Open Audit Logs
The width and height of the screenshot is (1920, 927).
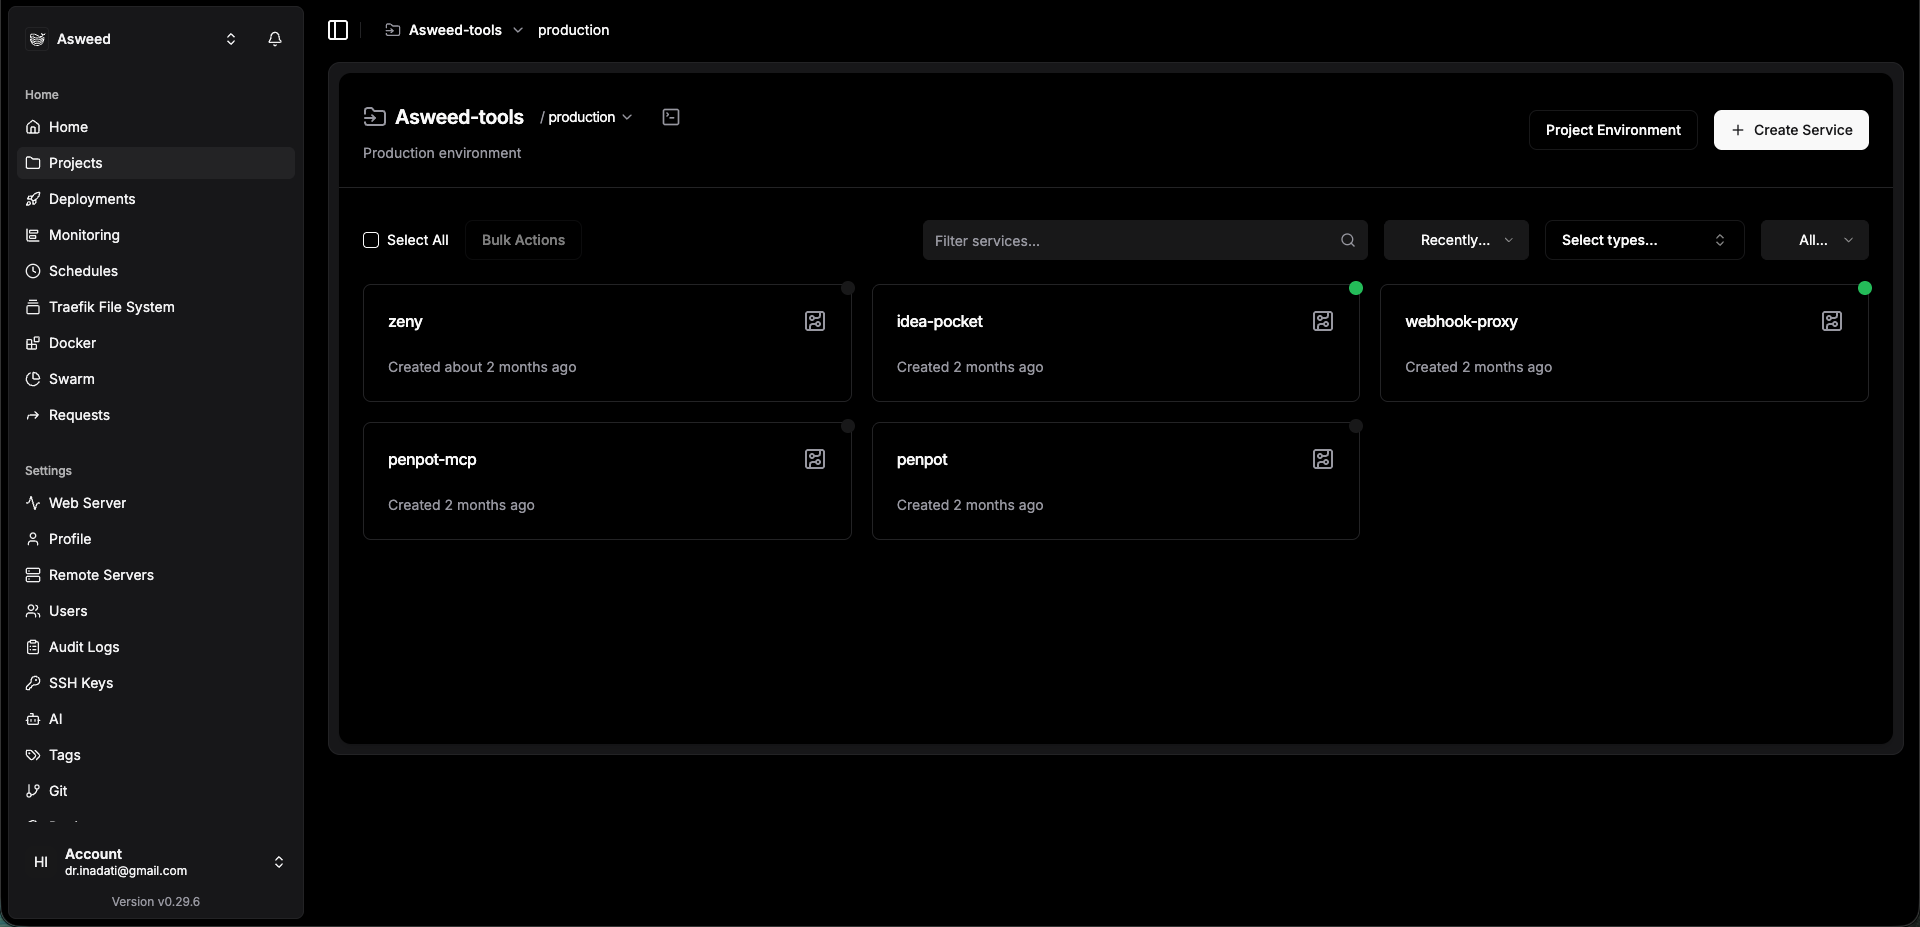tap(156, 647)
